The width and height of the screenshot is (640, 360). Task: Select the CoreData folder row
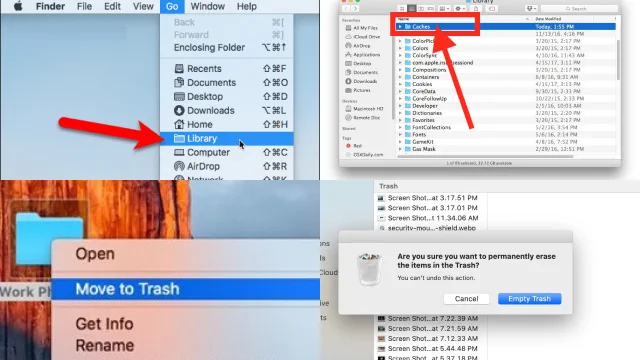point(505,91)
